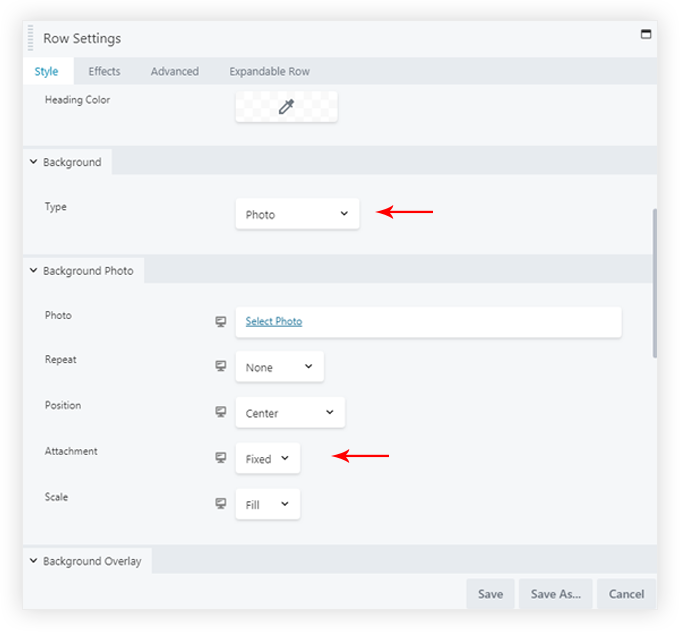Switch to the Advanced tab
The image size is (680, 632).
click(x=175, y=71)
